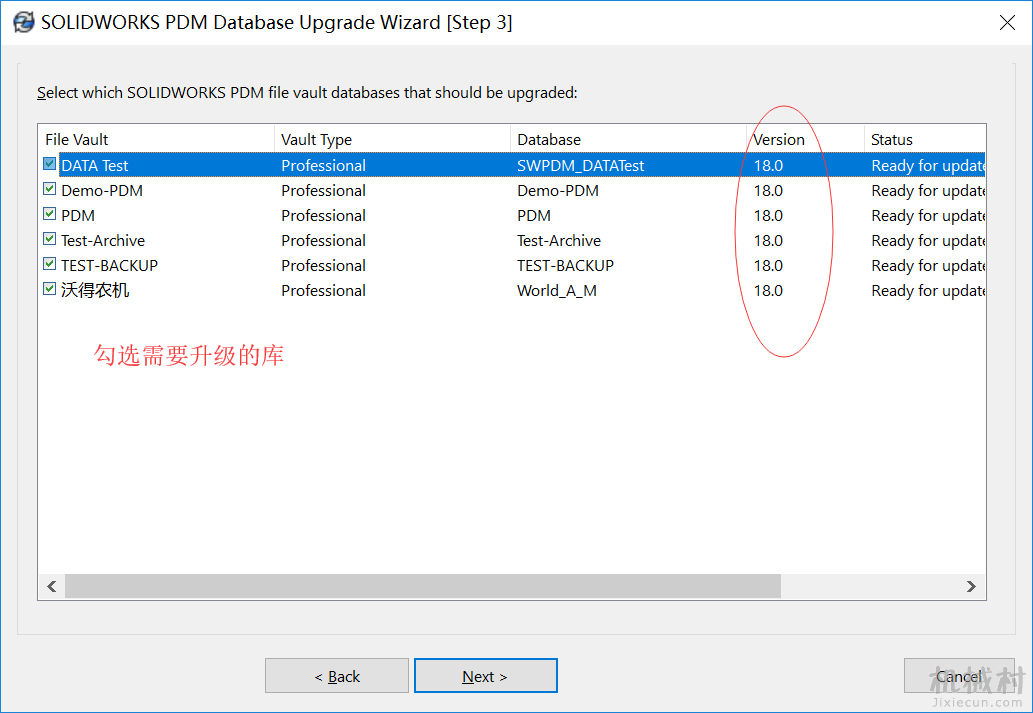The width and height of the screenshot is (1033, 713).
Task: Click version 18.0 in the DATA Test row
Action: [x=768, y=165]
